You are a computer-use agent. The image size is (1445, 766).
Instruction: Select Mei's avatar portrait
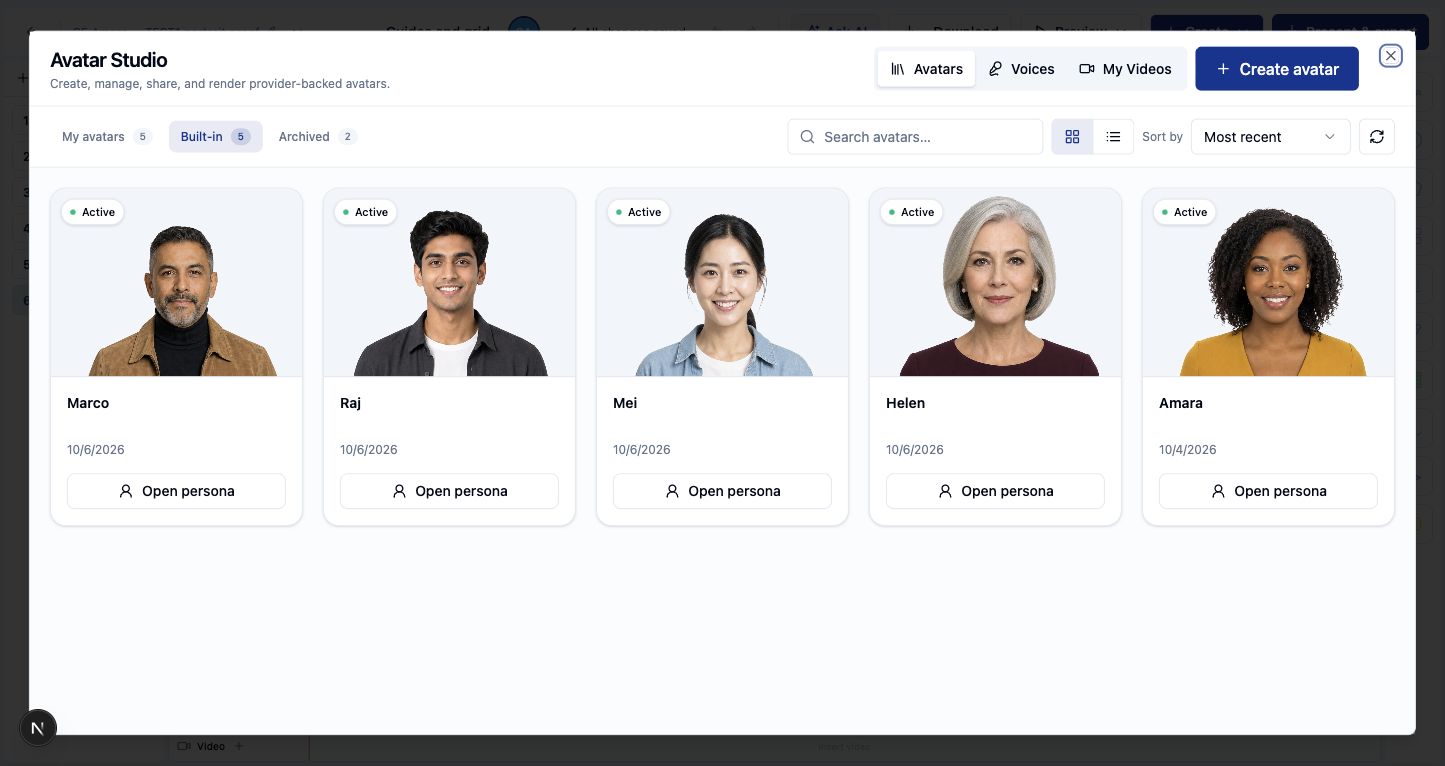(x=723, y=283)
